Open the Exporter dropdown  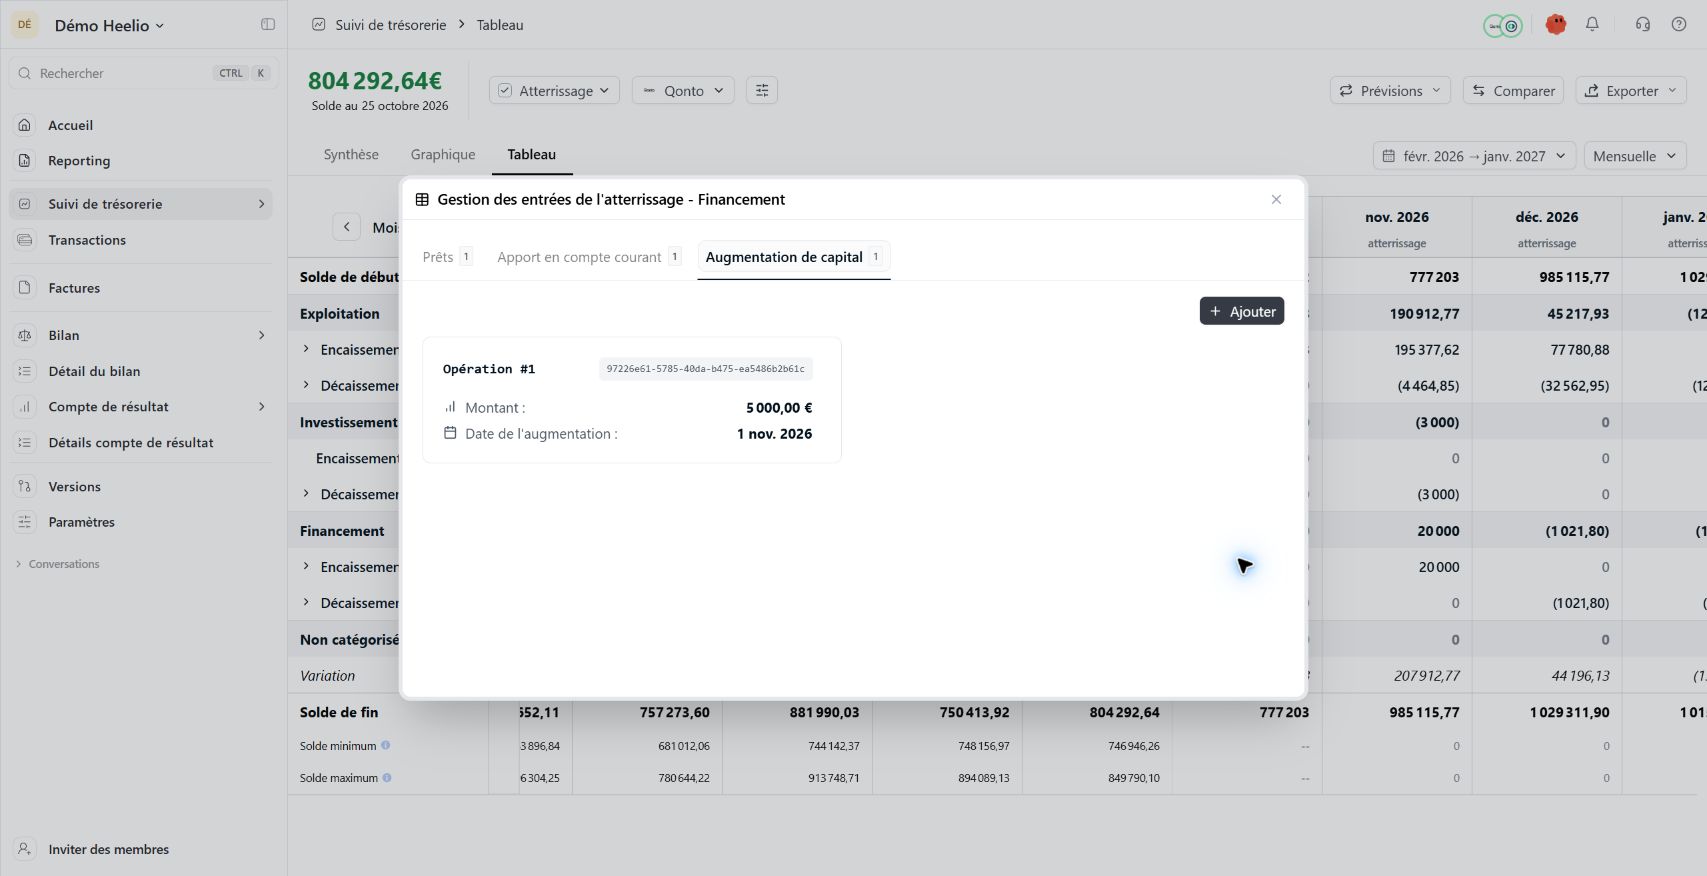pyautogui.click(x=1631, y=91)
